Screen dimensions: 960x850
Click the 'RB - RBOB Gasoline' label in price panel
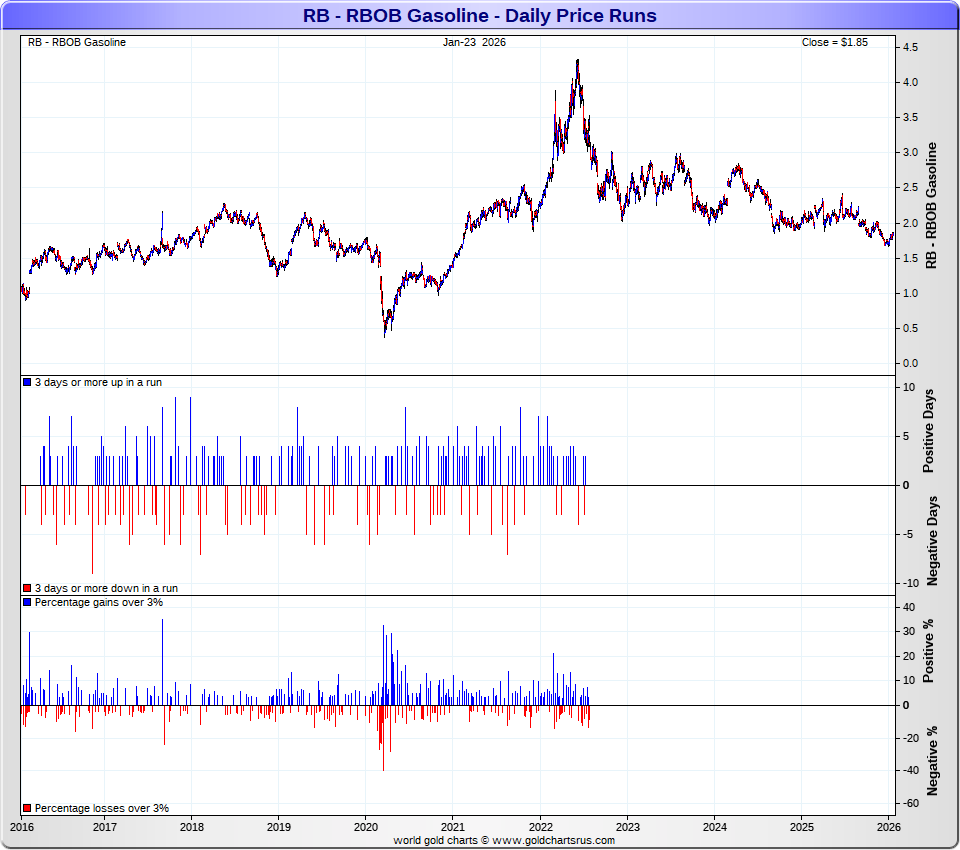77,42
